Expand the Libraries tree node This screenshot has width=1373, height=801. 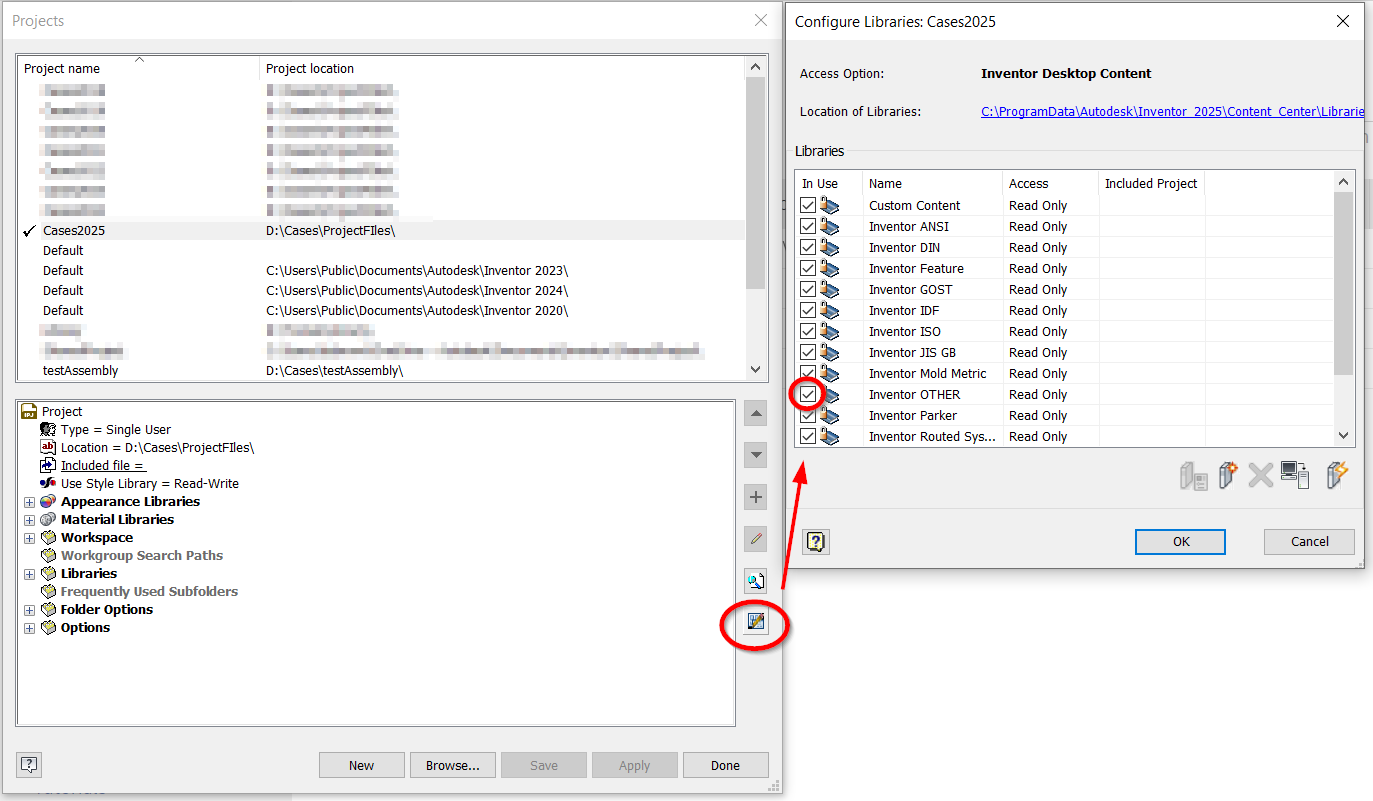coord(29,574)
